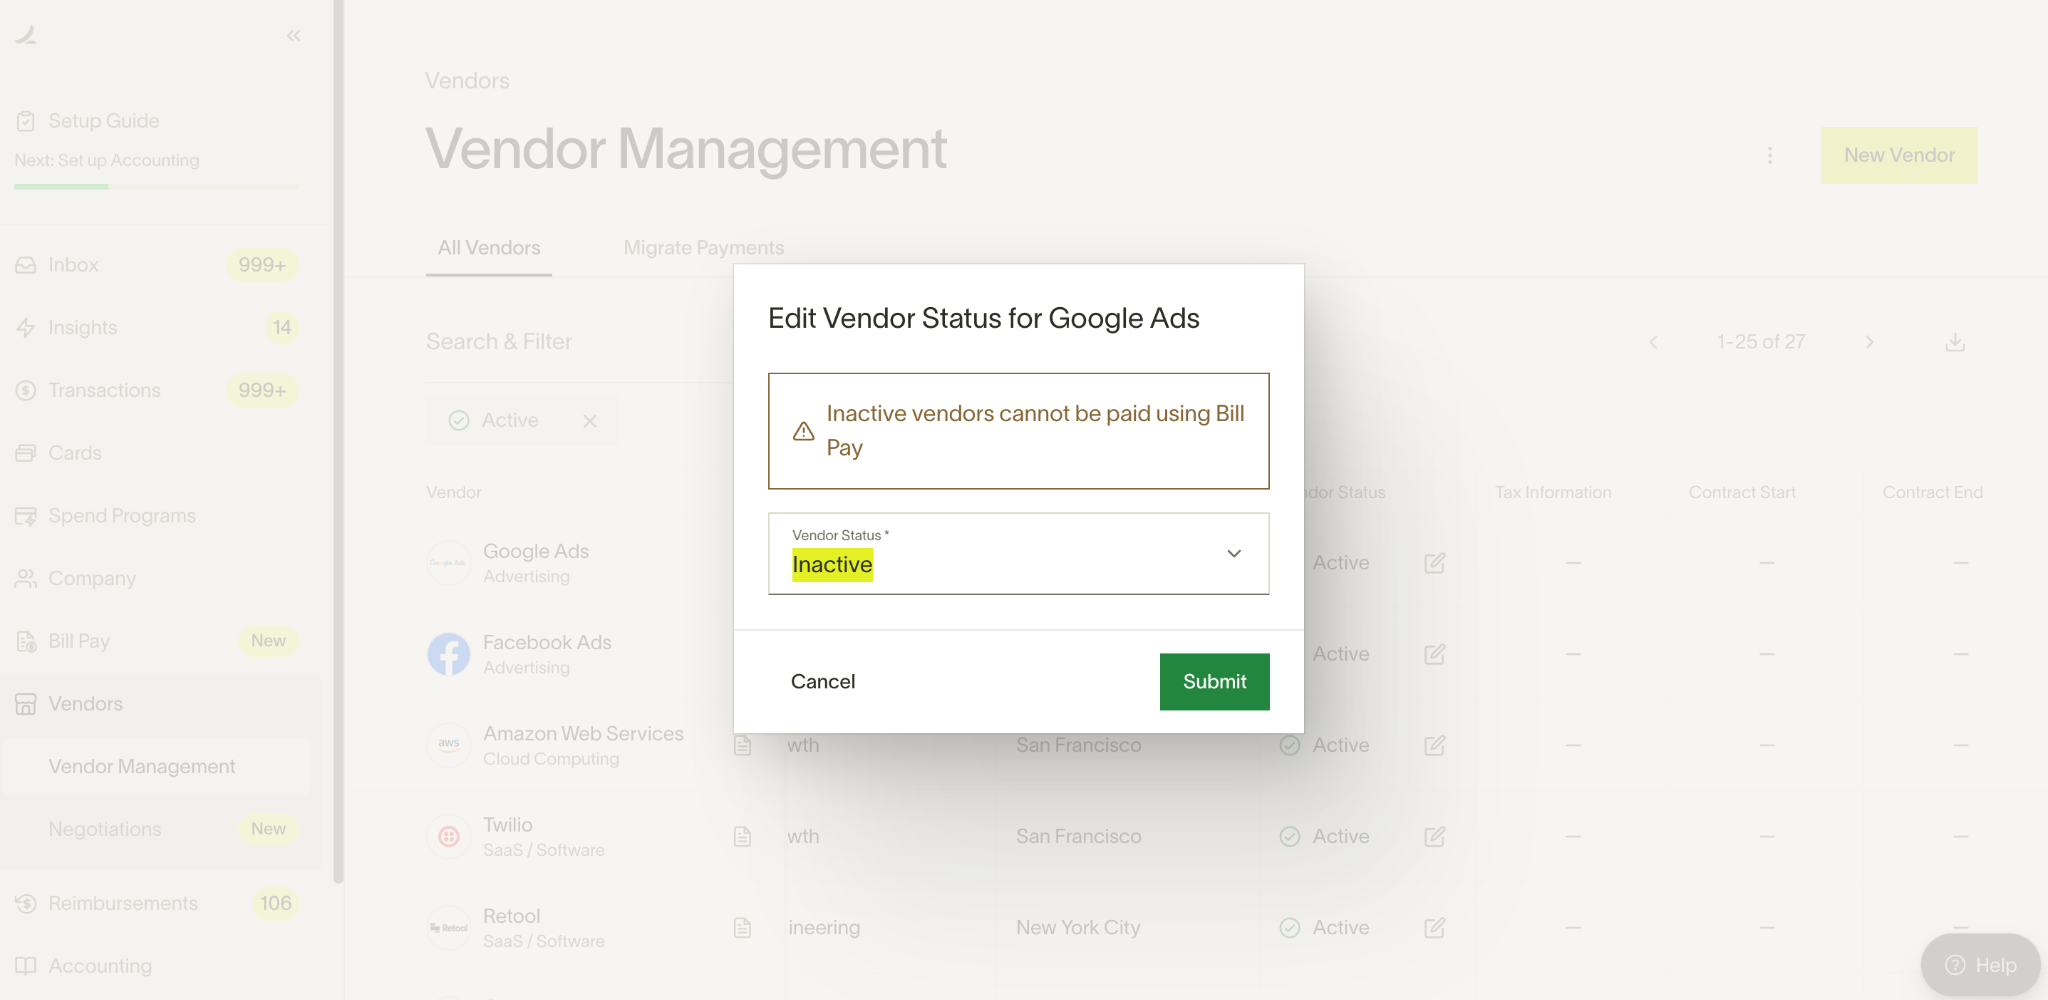Image resolution: width=2048 pixels, height=1000 pixels.
Task: Click the Vendors breadcrumb
Action: pyautogui.click(x=467, y=81)
